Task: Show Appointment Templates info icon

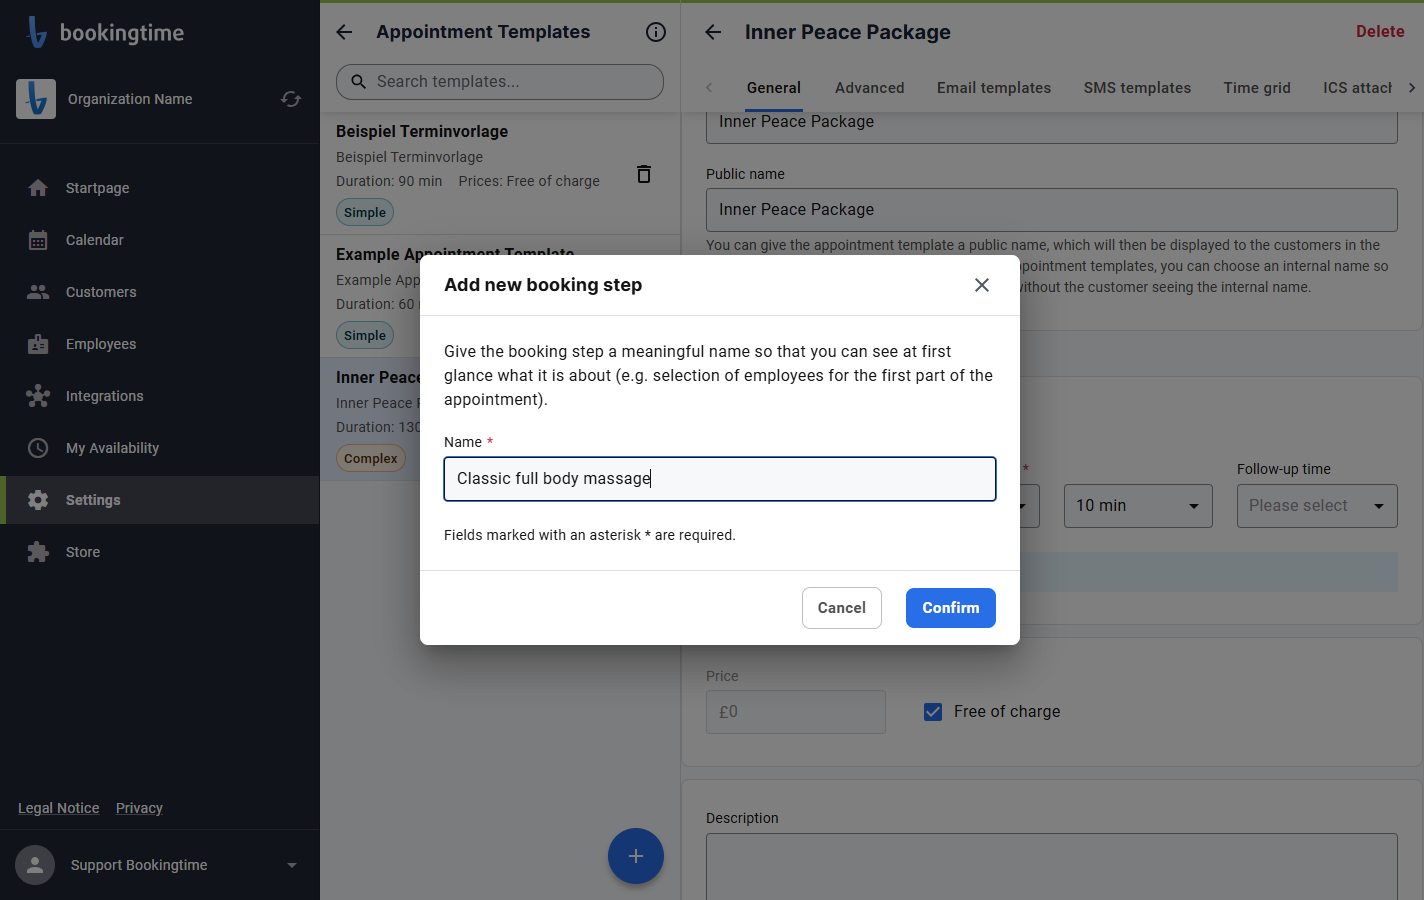Action: 656,32
